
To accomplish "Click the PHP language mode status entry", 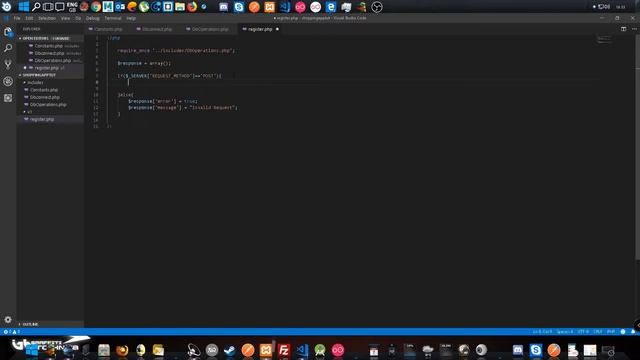I will (611, 331).
